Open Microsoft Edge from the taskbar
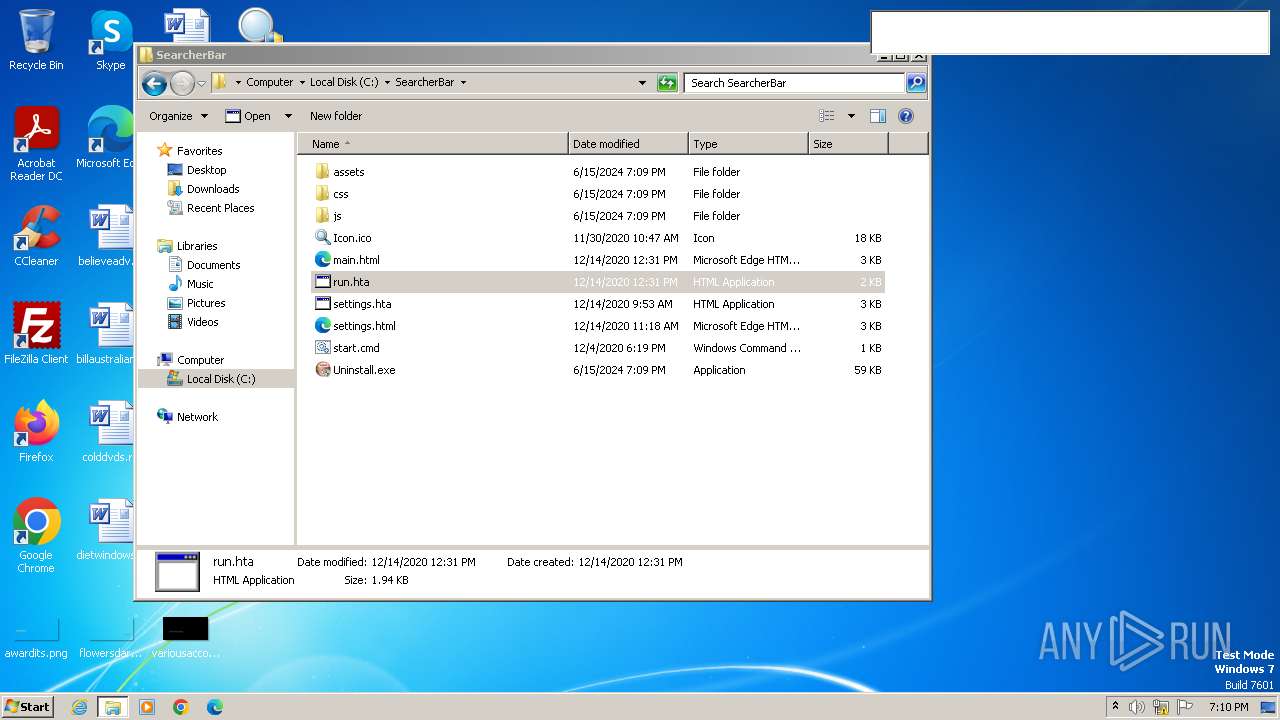 click(215, 707)
